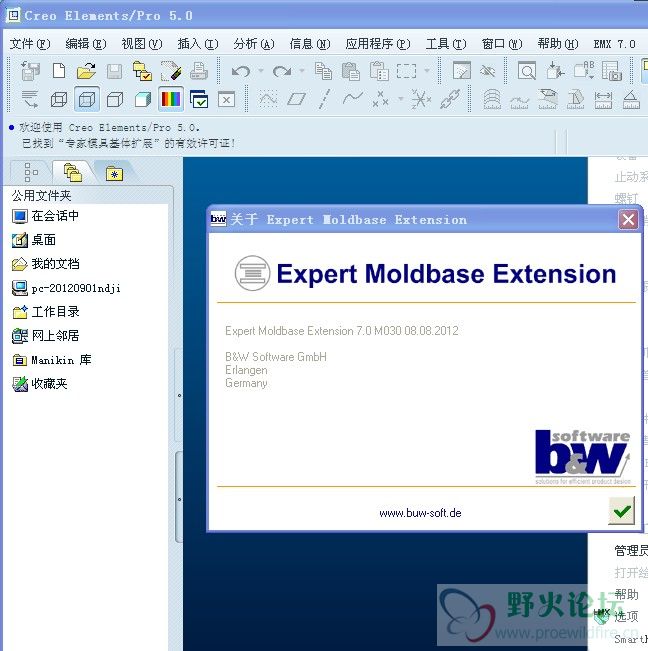Undo the last action
This screenshot has width=648, height=651.
(x=241, y=71)
